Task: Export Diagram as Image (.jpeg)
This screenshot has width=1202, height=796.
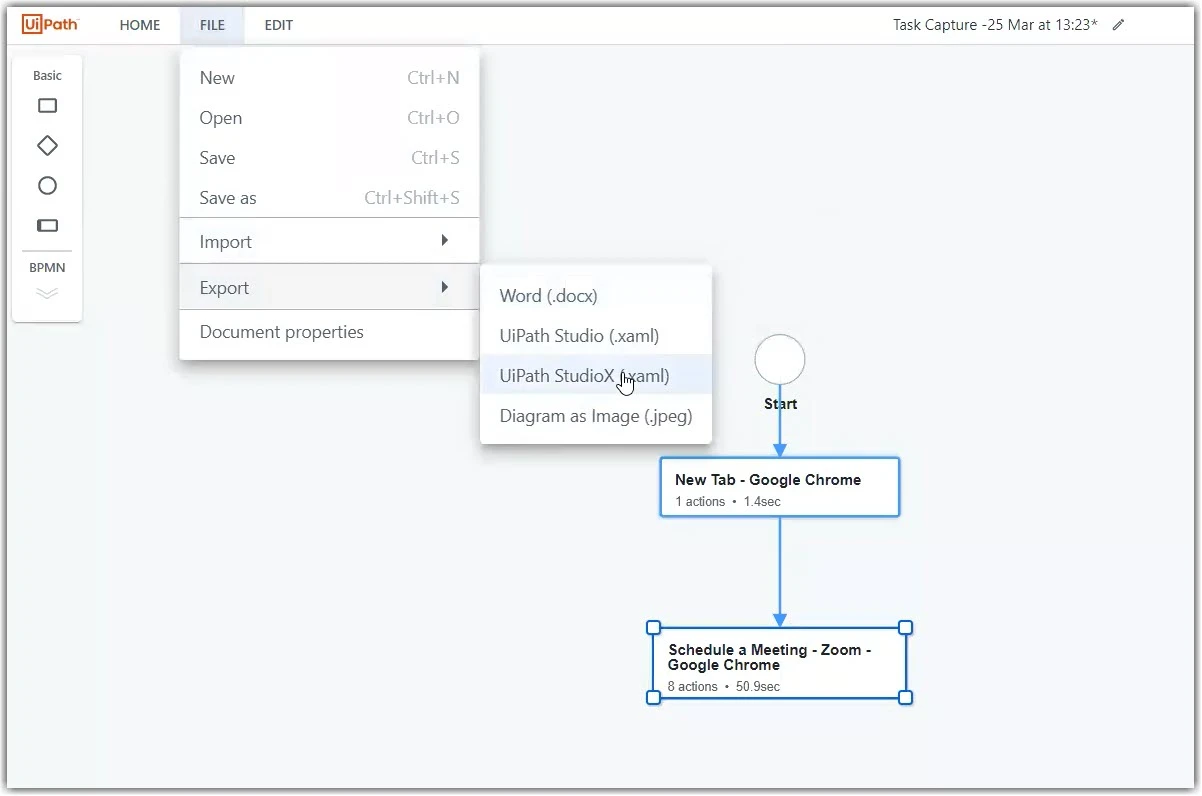Action: click(596, 416)
